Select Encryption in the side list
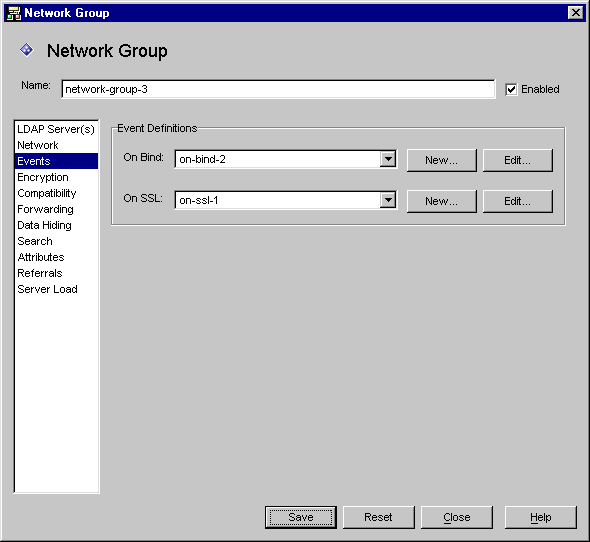 click(x=56, y=177)
